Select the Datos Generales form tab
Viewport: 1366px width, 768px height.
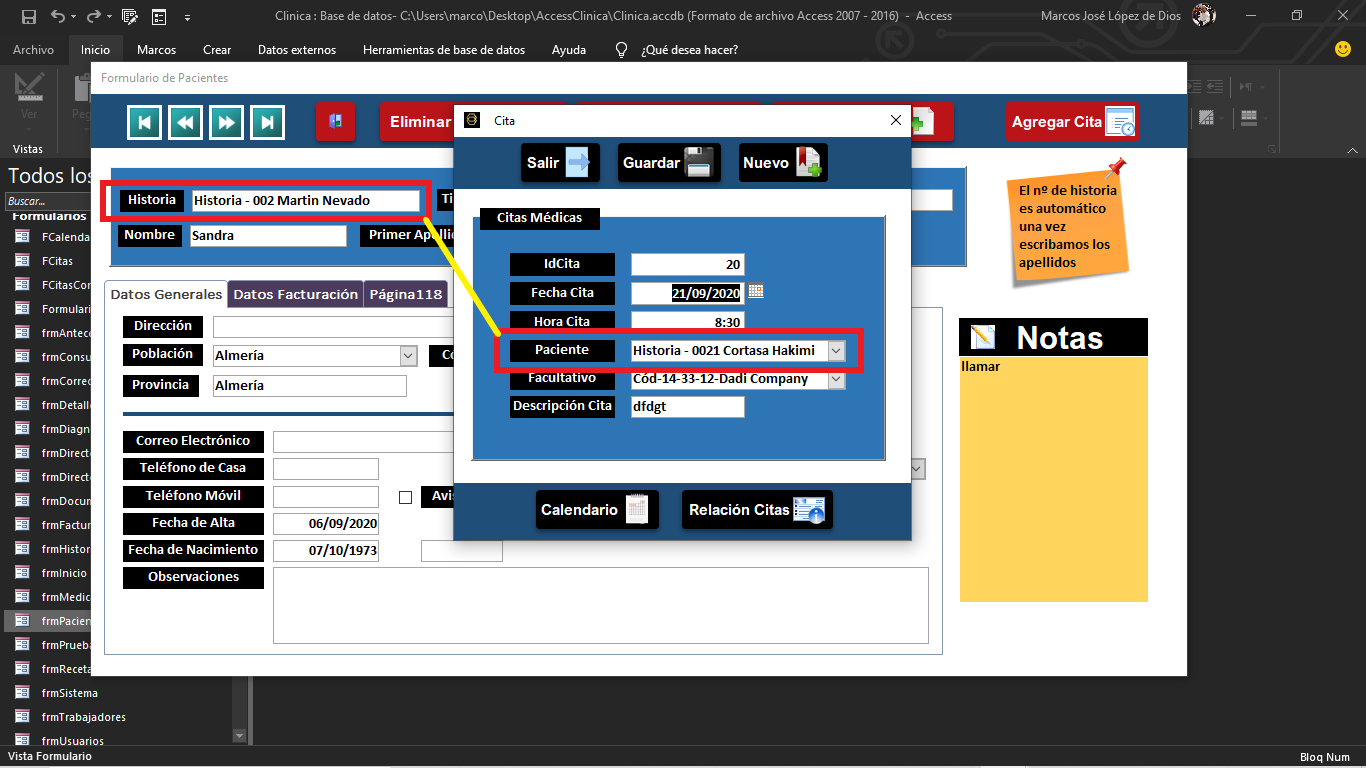(166, 294)
